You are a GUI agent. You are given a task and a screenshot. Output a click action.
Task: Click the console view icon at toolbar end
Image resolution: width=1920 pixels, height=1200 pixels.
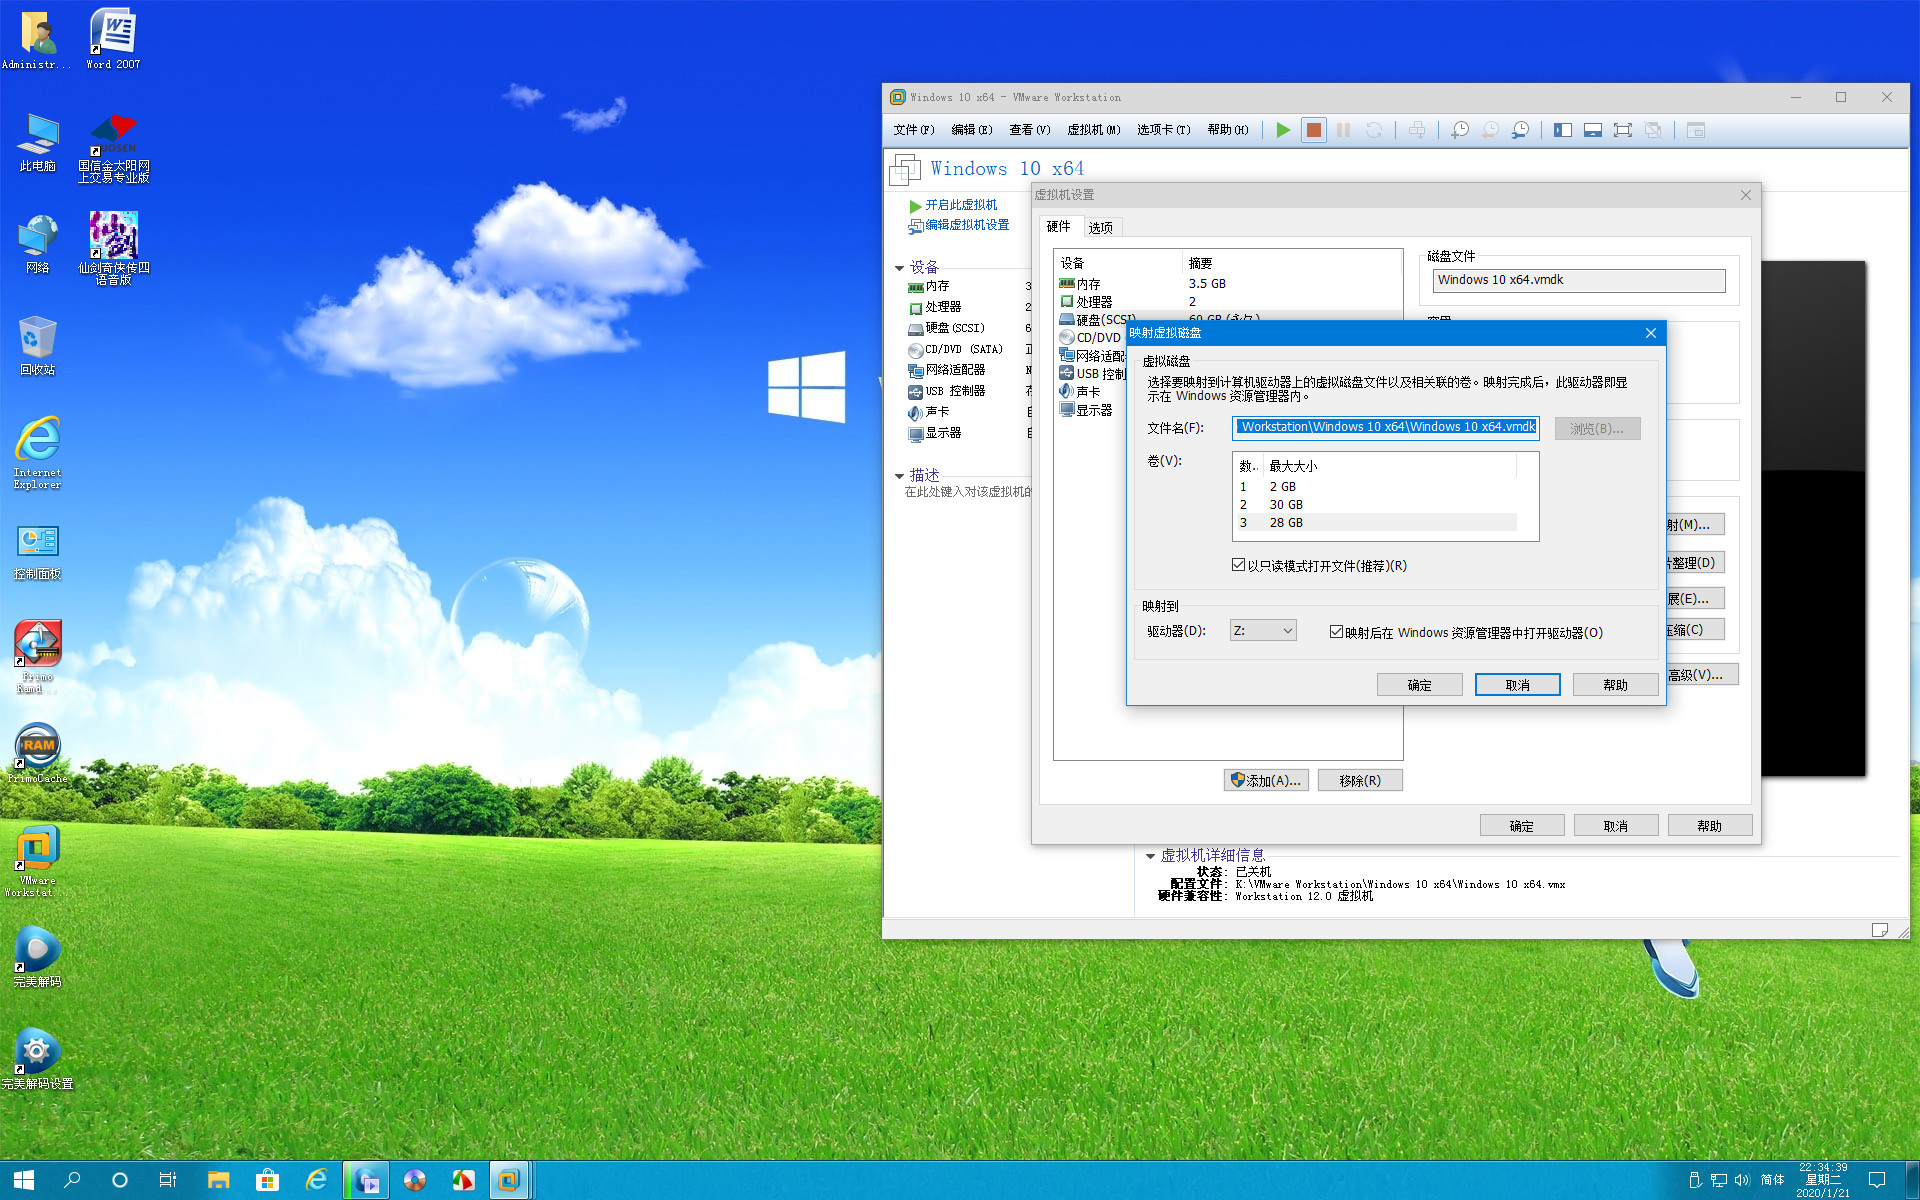[1695, 130]
